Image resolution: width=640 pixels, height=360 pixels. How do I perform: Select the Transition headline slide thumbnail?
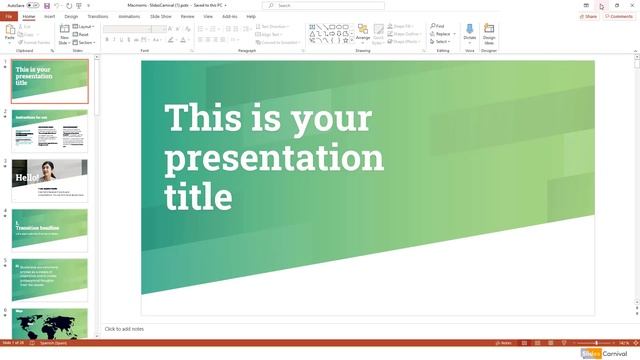click(50, 230)
